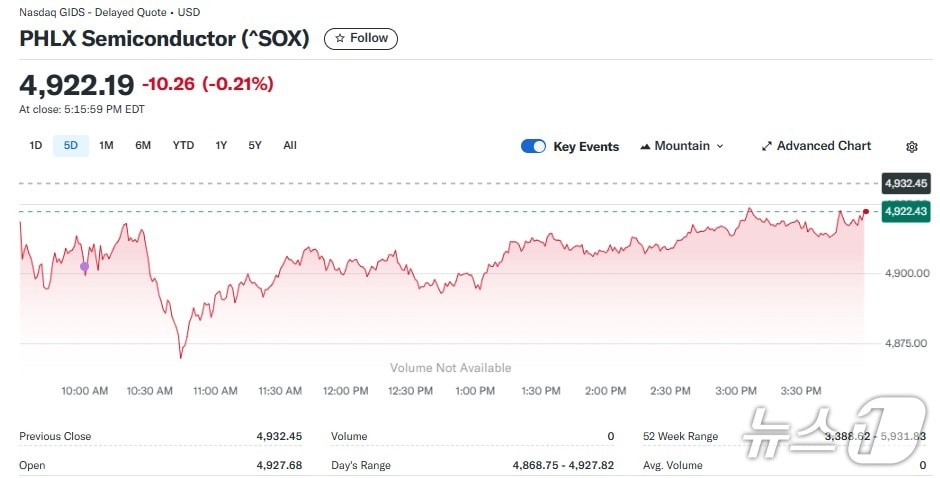Choose the 5Y time range

pos(255,145)
